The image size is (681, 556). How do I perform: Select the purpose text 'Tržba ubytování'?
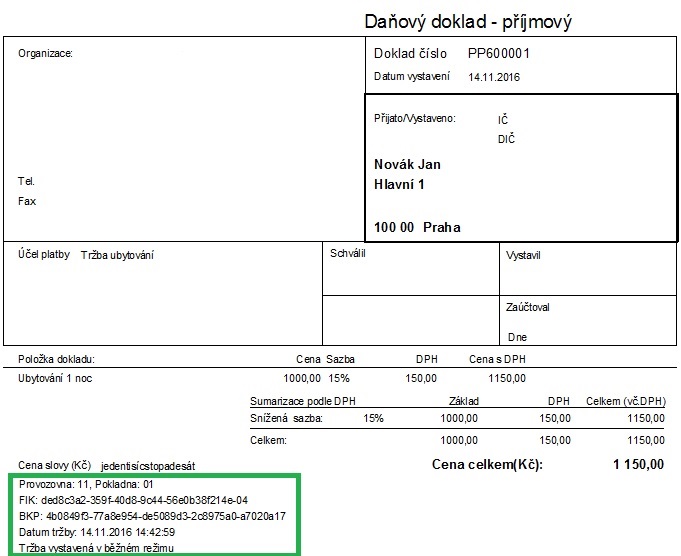pyautogui.click(x=117, y=255)
